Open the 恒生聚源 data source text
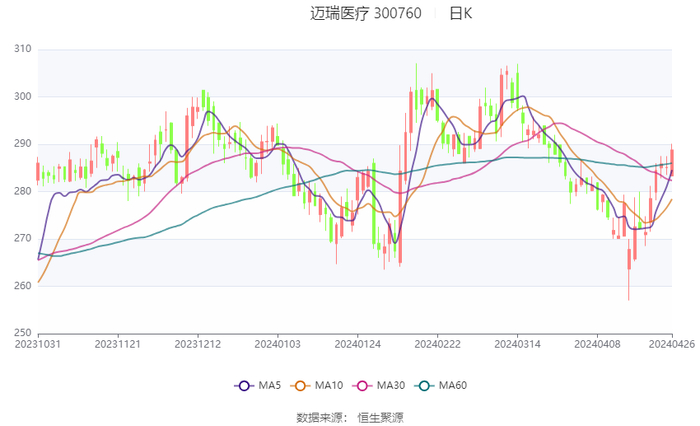The image size is (700, 426). 381,417
